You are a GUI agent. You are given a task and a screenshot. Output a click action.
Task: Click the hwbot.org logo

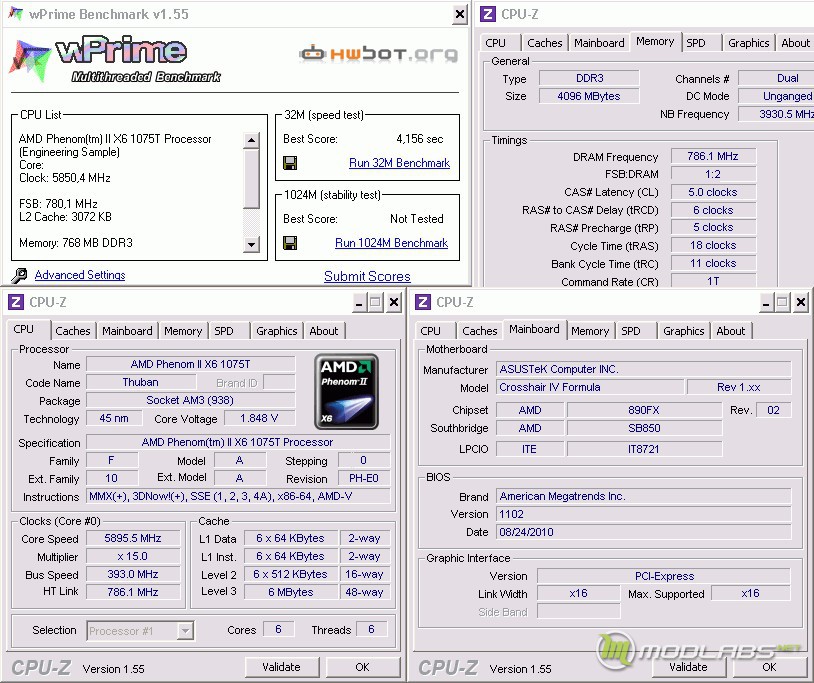379,53
